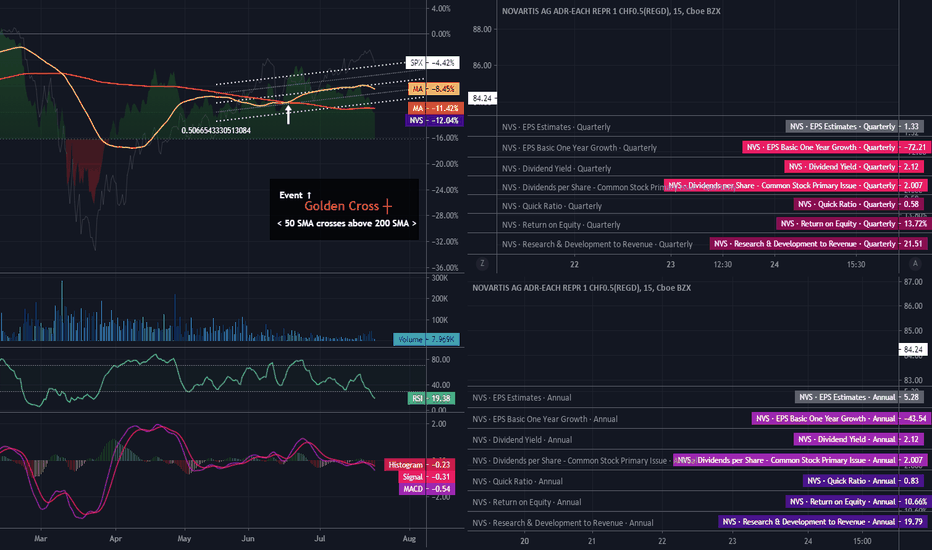
Task: Select 'NVS · Research & Development to Revenue · Annual' legend
Action: tap(562, 523)
